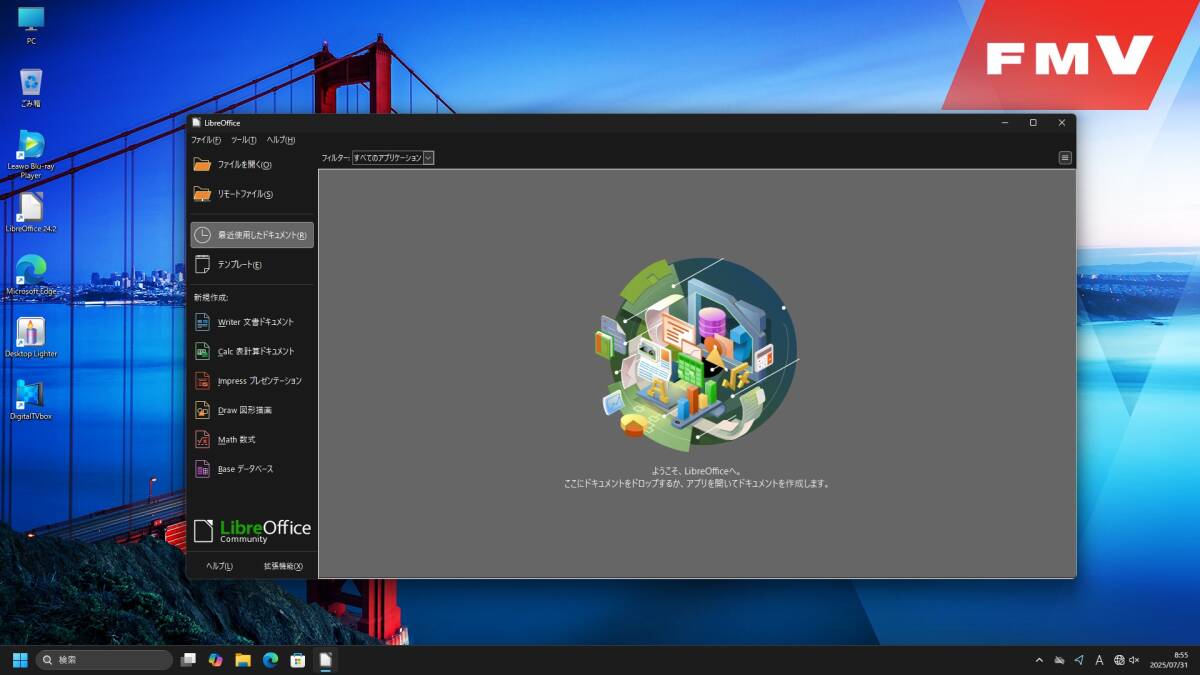Viewport: 1200px width, 675px height.
Task: Start a new Impress プレゼンテーション
Action: 258,381
